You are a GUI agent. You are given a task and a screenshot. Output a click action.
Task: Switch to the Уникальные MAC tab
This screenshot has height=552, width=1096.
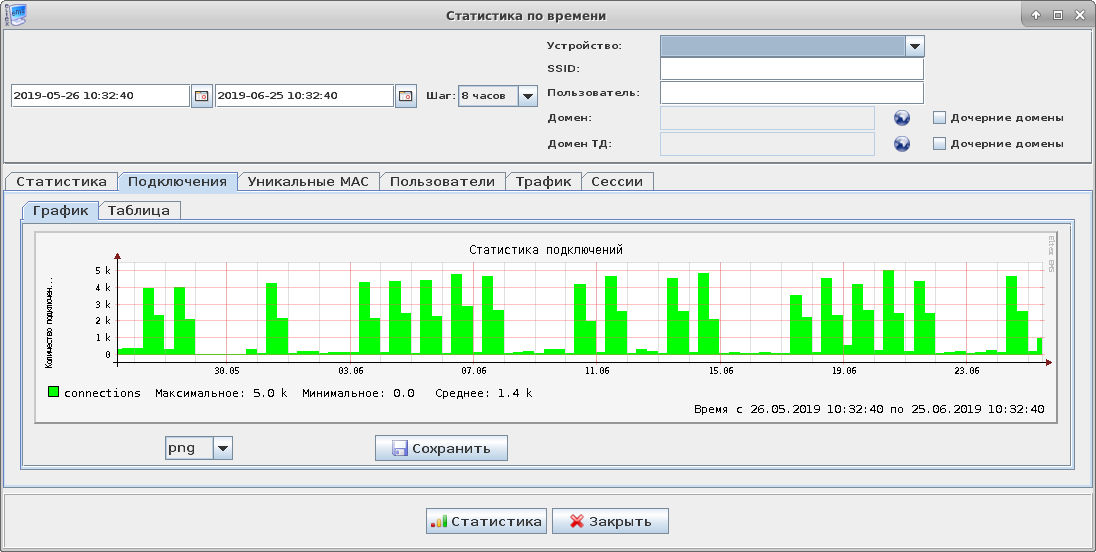pos(308,181)
